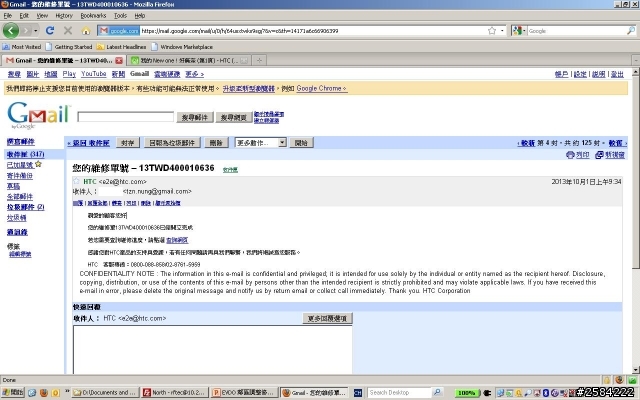
Task: Go back with Firefox Back arrow
Action: coord(11,31)
